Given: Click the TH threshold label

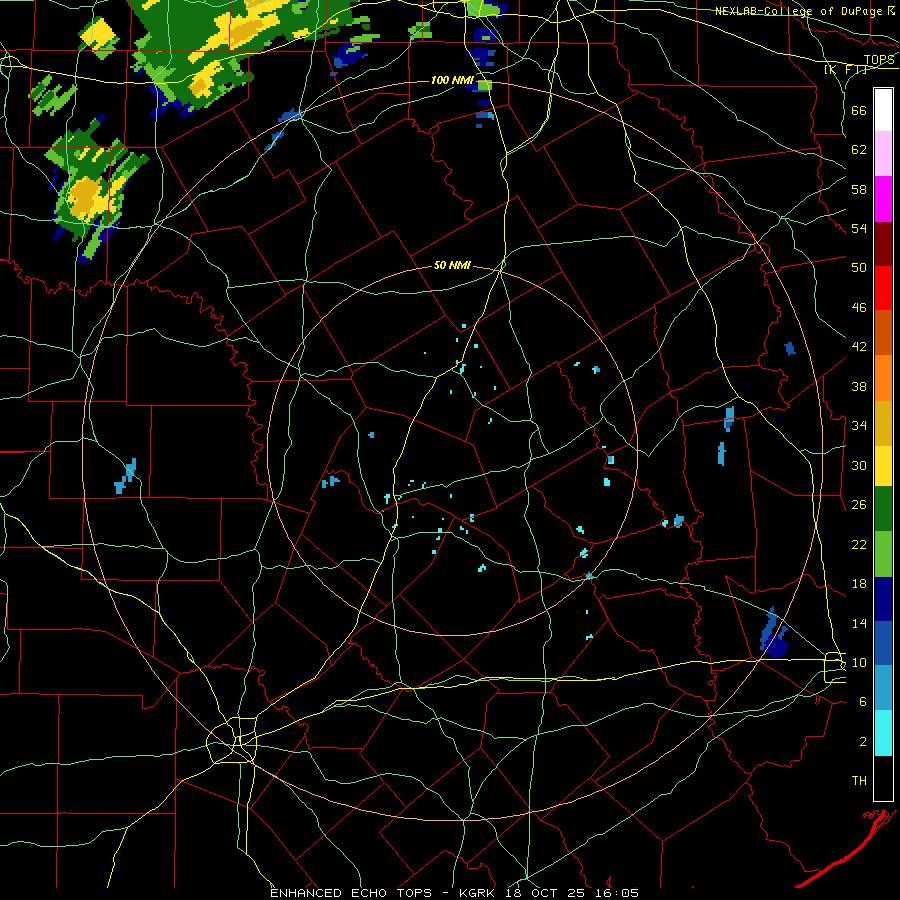Looking at the screenshot, I should pos(859,781).
